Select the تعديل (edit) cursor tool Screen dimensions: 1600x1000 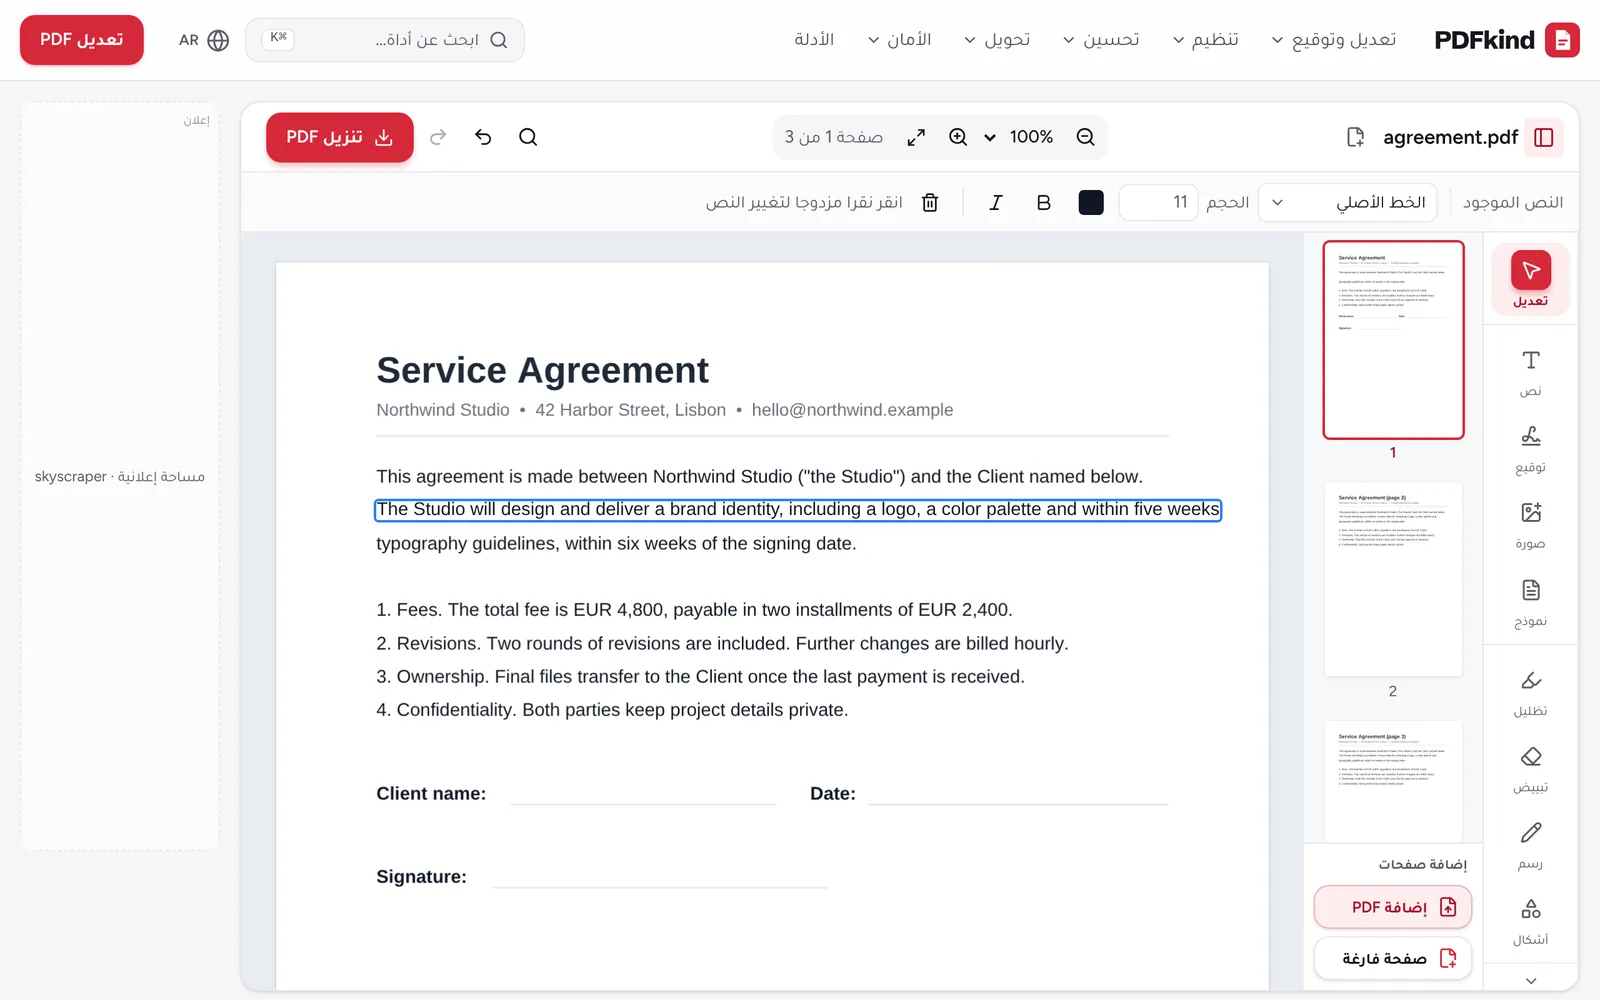[x=1530, y=280]
